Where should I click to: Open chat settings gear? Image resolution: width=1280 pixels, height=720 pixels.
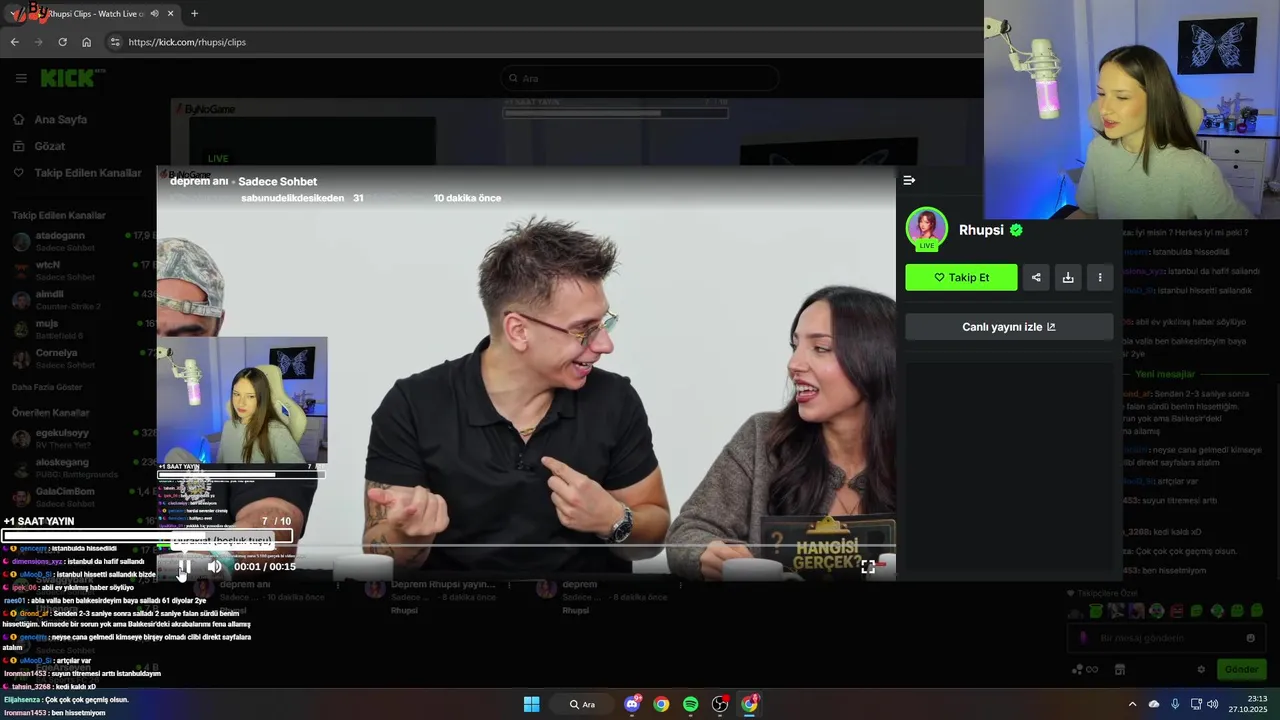pyautogui.click(x=1201, y=669)
